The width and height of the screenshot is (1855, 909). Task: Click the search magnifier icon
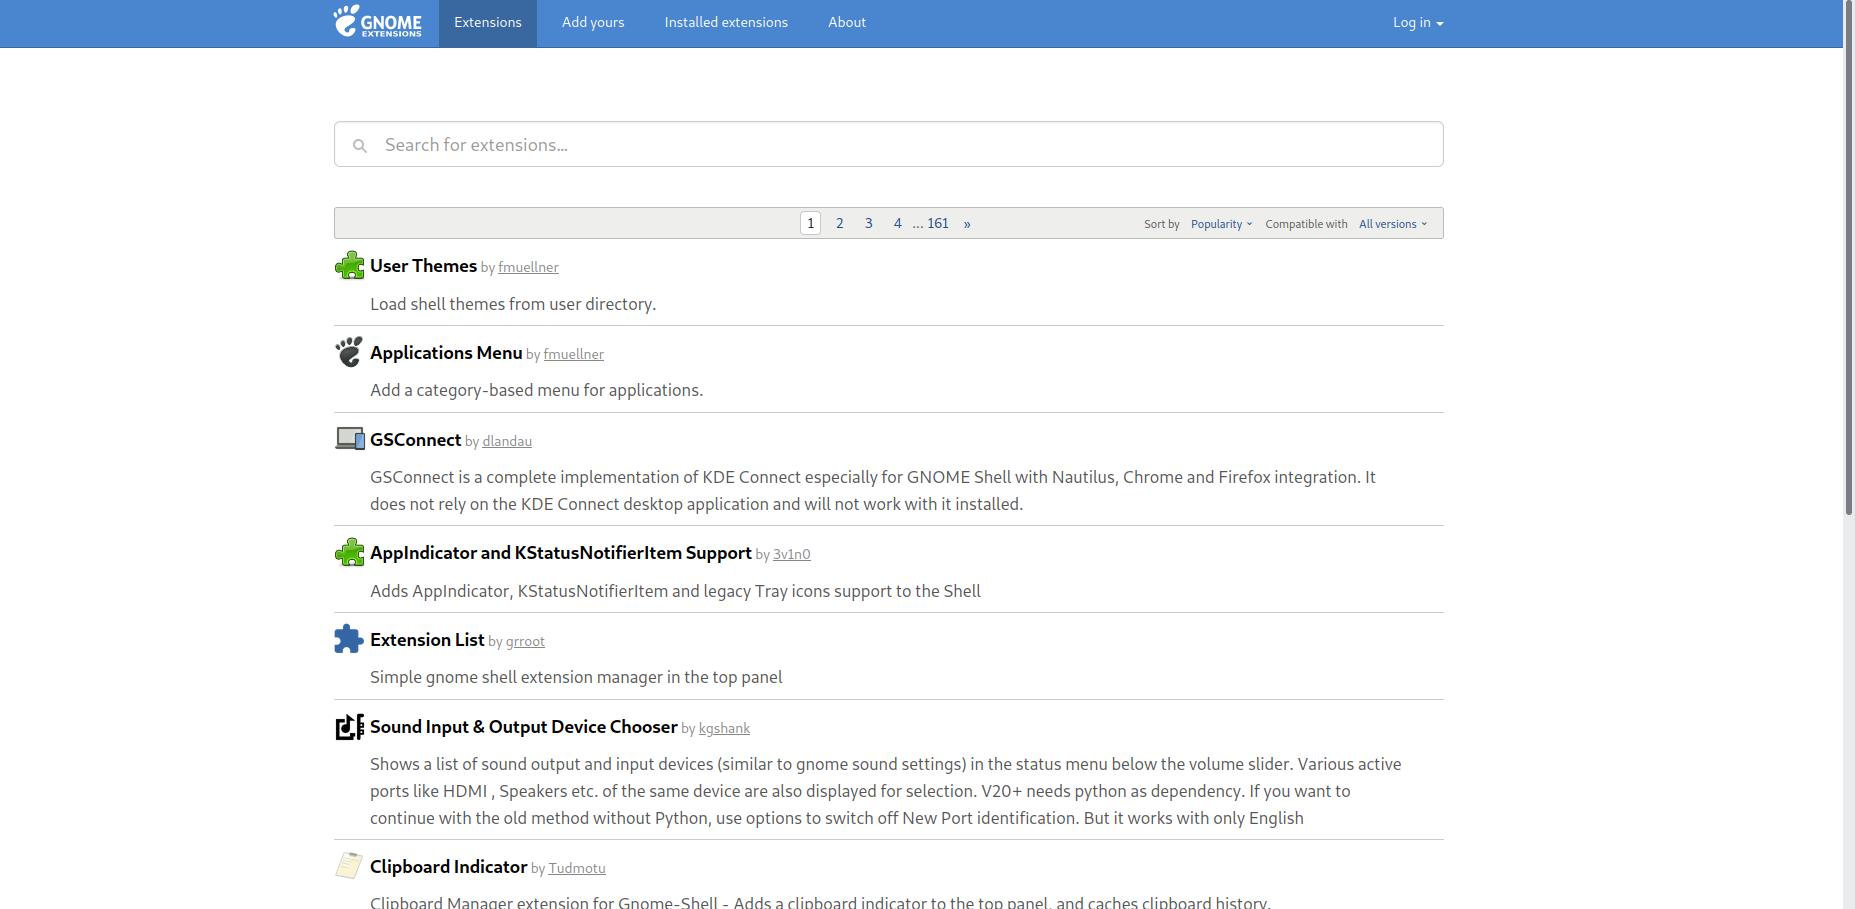360,146
